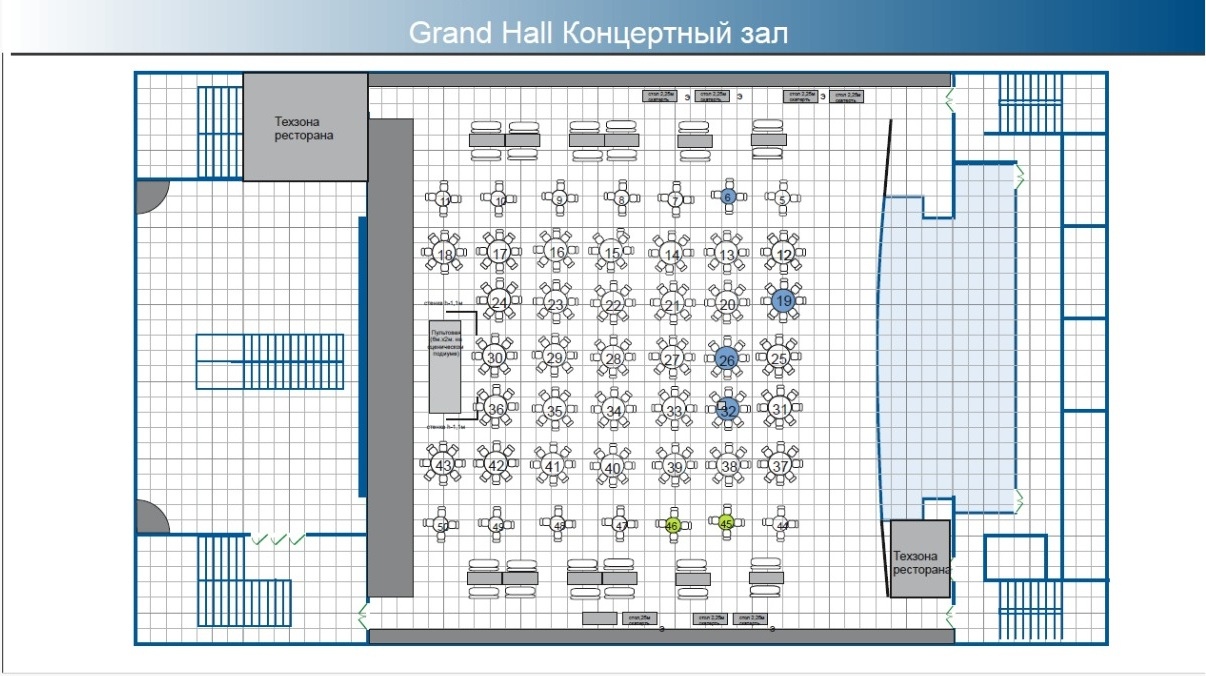This screenshot has width=1206, height=676.
Task: Select table 28 in hall center
Action: coord(613,359)
